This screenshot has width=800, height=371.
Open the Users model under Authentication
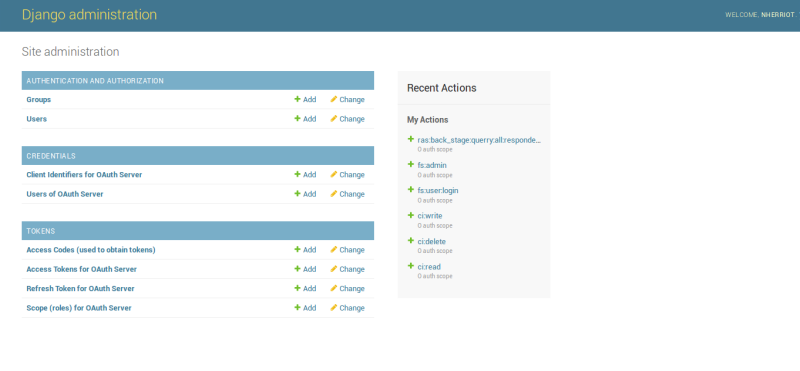tap(37, 119)
